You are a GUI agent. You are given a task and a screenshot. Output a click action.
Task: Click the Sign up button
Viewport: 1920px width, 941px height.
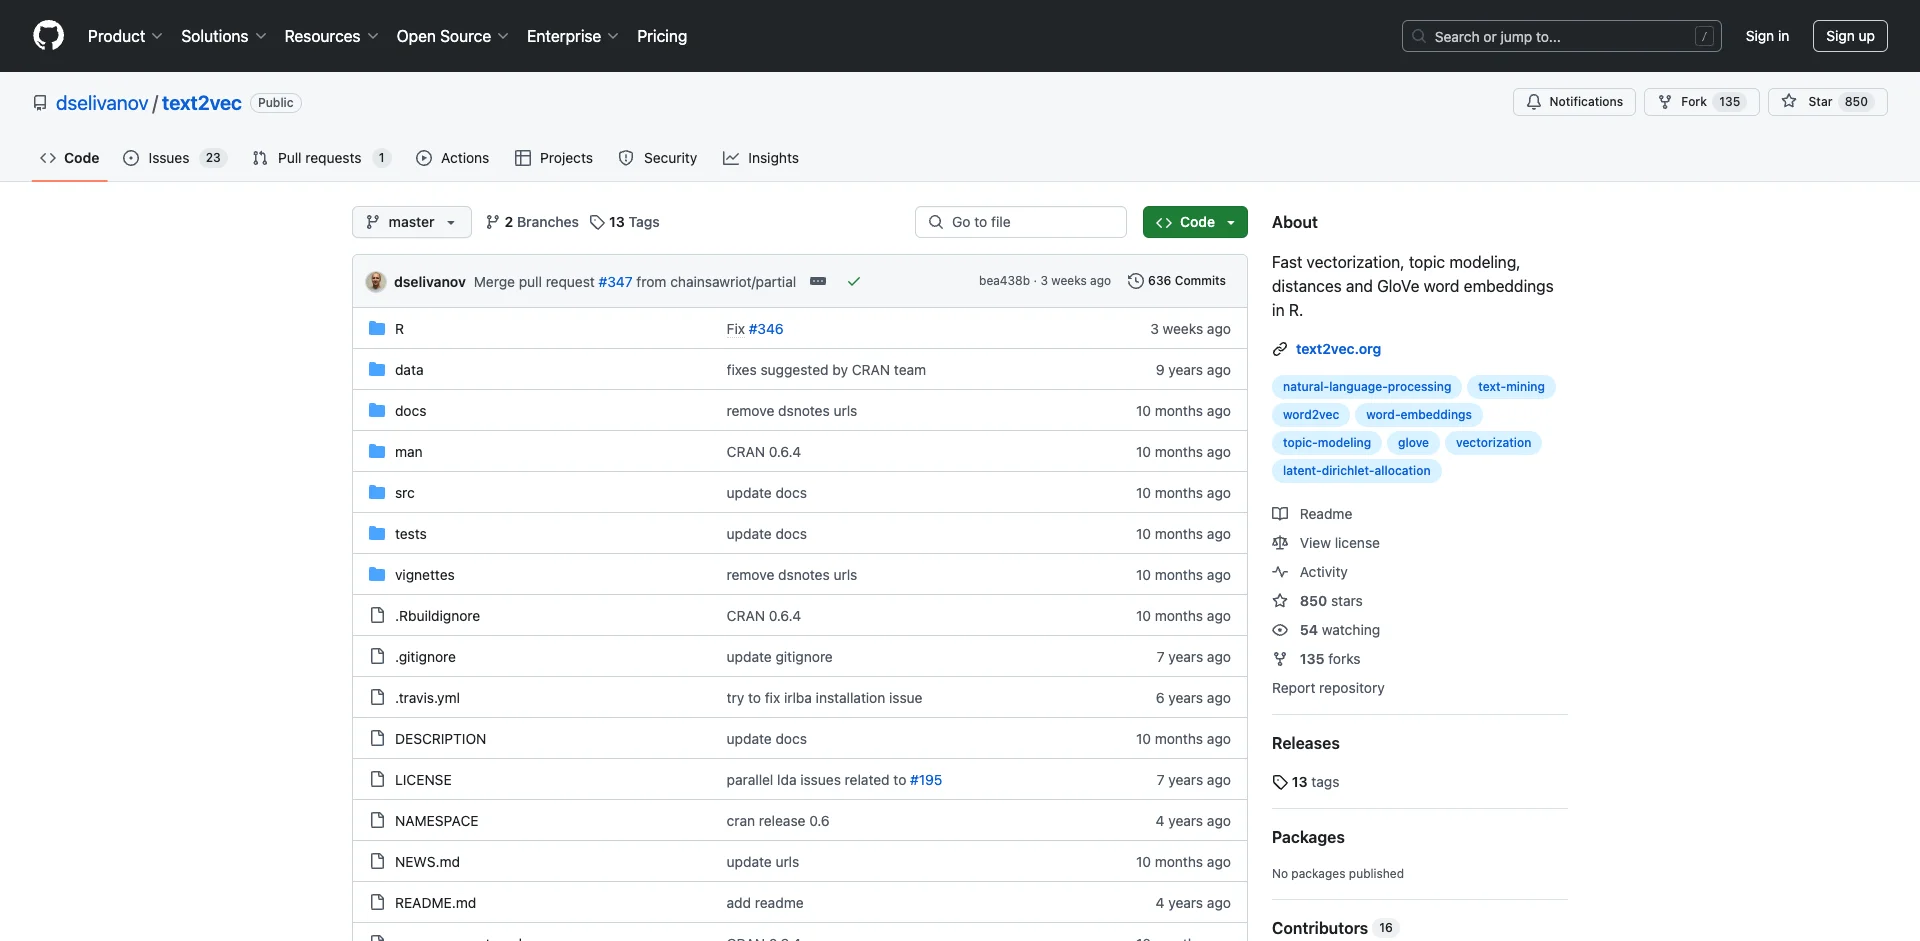1850,36
